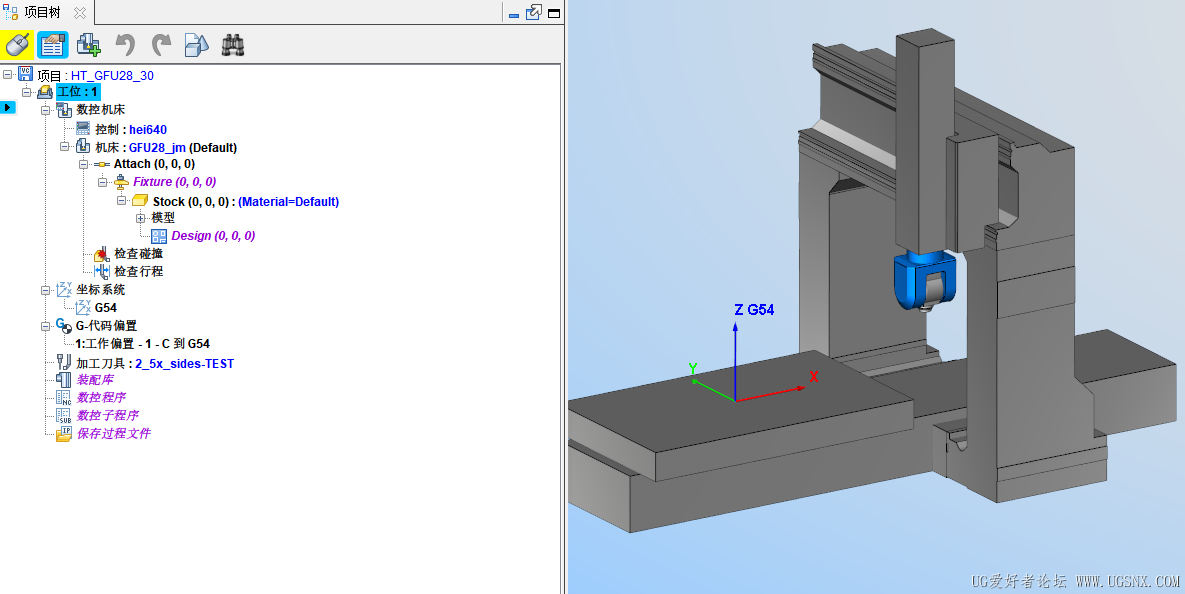This screenshot has width=1185, height=594.
Task: Click the 数控机床 machine icon
Action: pyautogui.click(x=64, y=110)
